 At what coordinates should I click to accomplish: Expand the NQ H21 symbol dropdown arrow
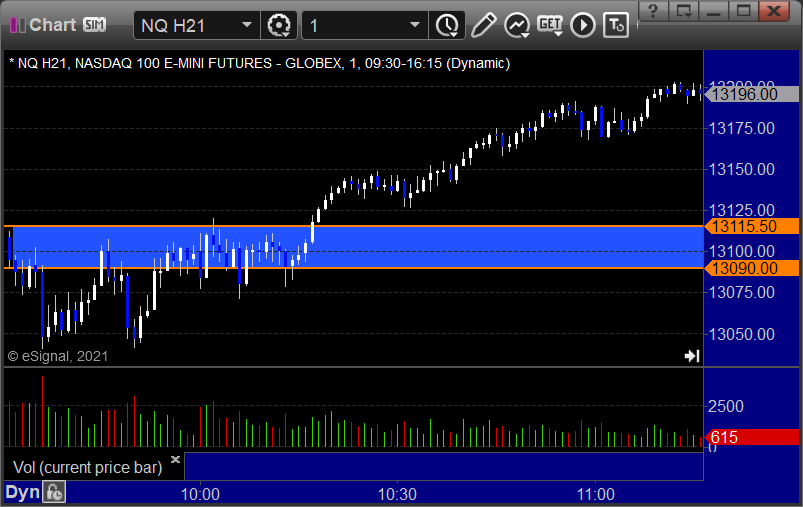247,25
